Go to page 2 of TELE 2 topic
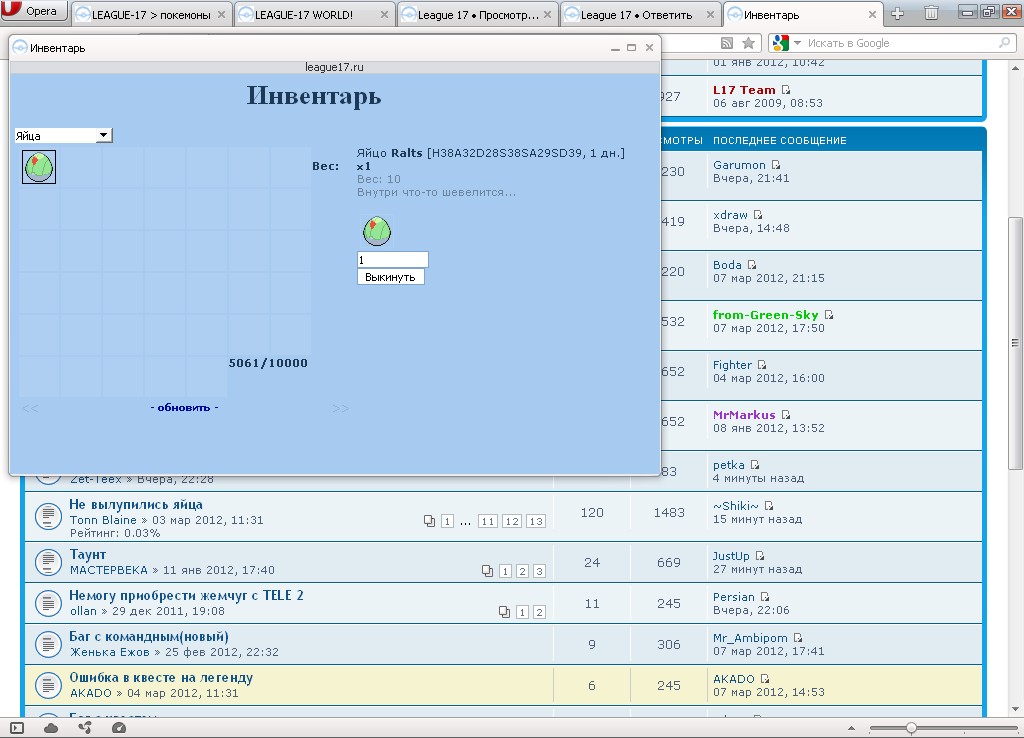This screenshot has height=738, width=1024. pos(539,612)
